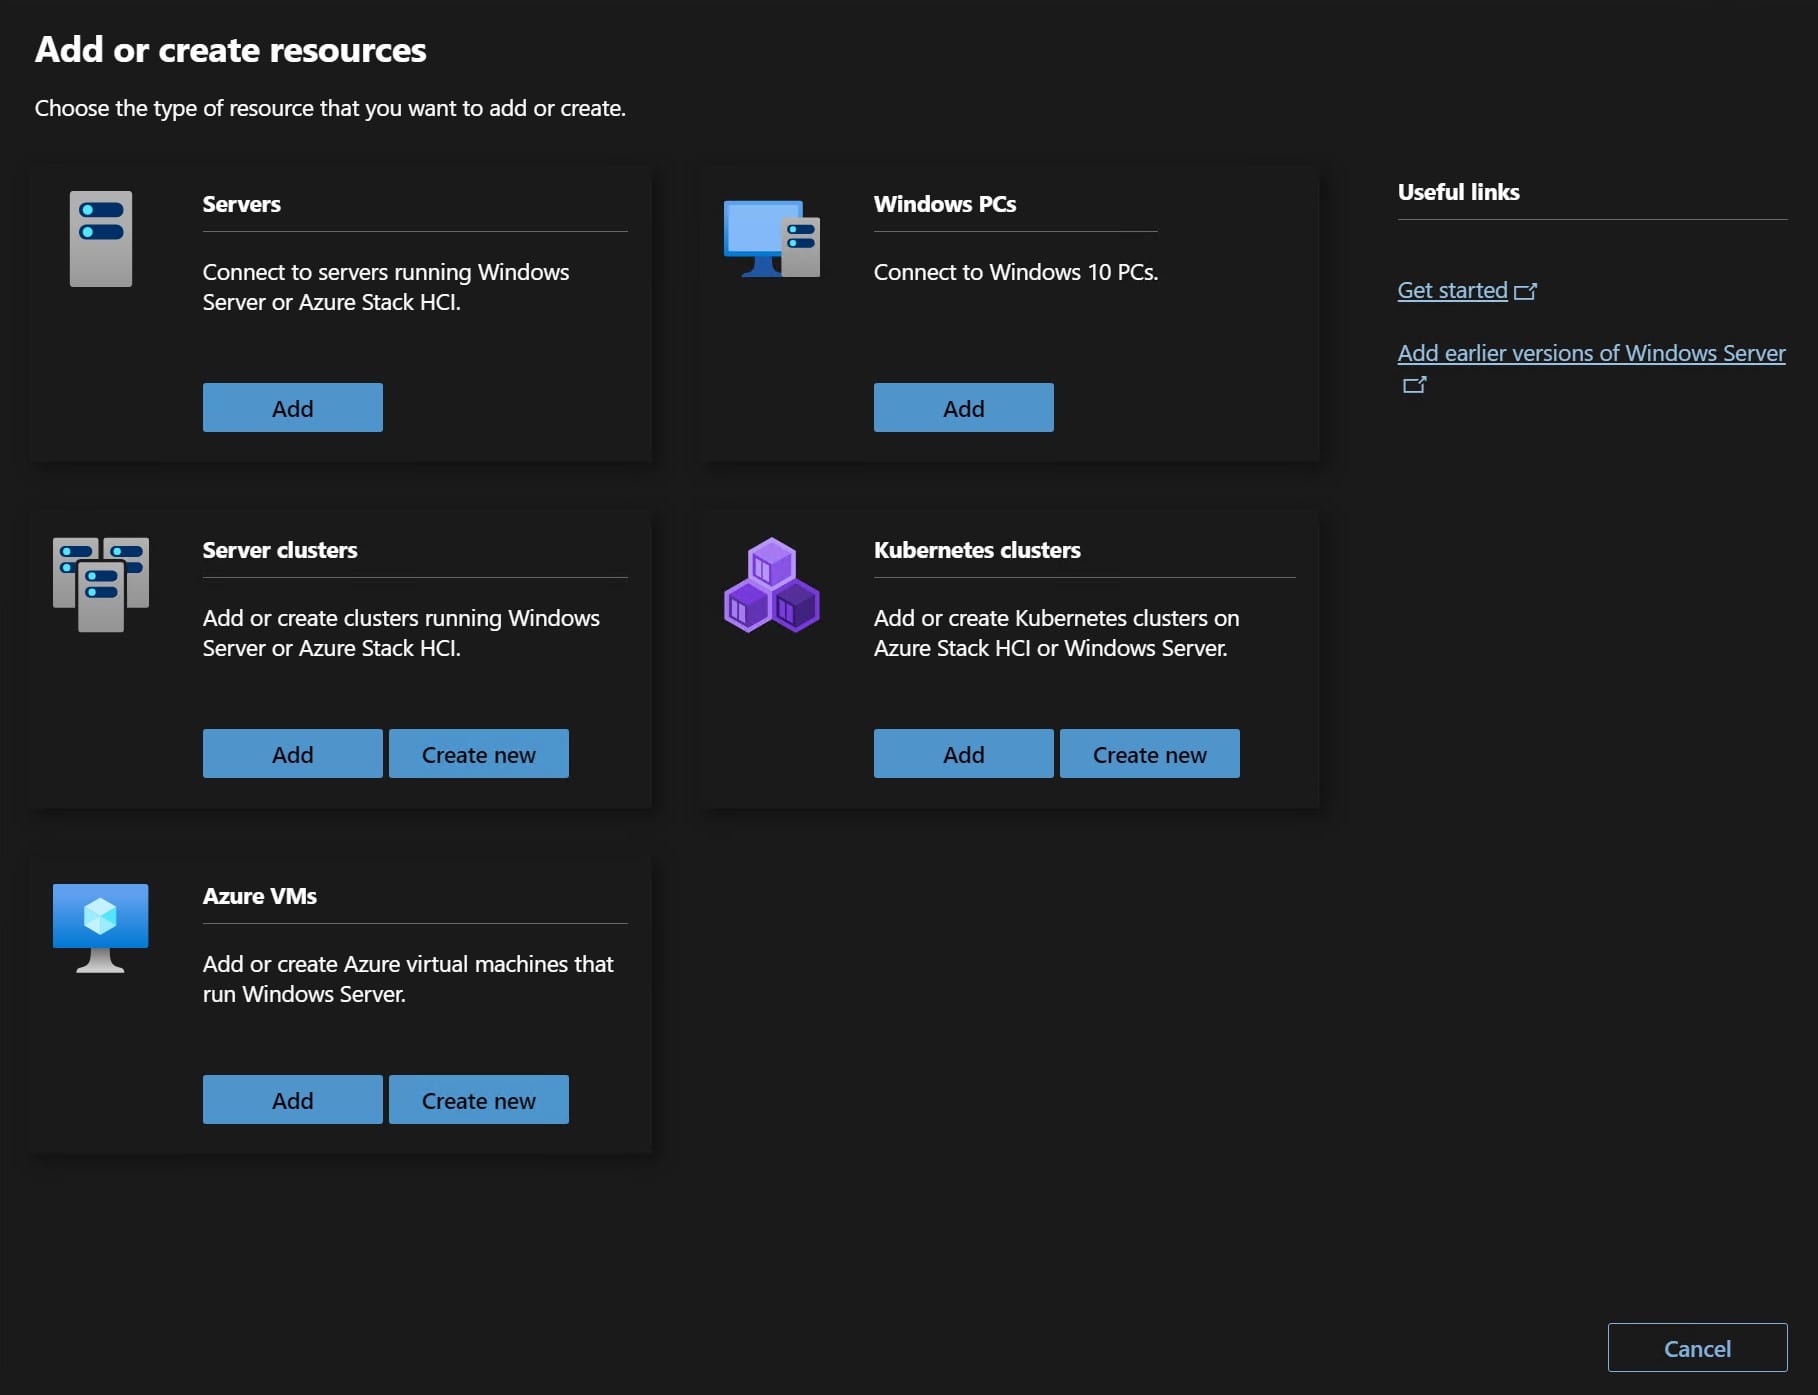Screen dimensions: 1818x1395
Task: Click 'Connect to servers running Windows' description
Action: tap(386, 287)
